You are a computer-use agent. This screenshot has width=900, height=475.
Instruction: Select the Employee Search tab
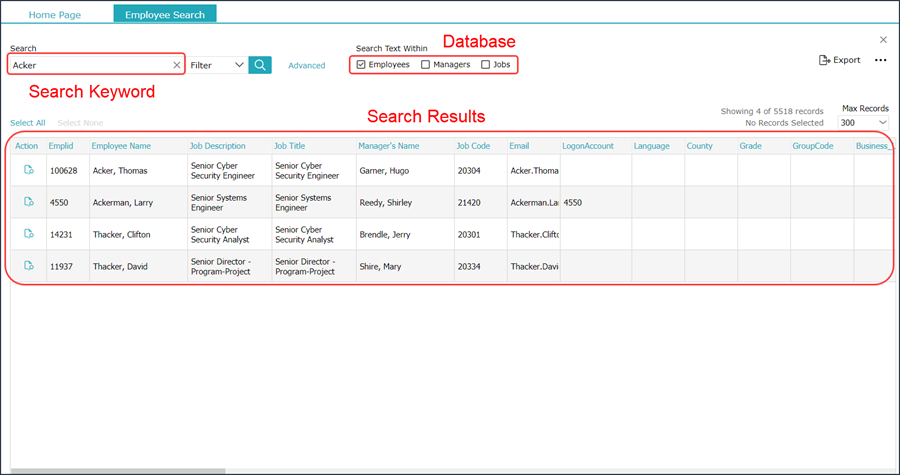165,14
